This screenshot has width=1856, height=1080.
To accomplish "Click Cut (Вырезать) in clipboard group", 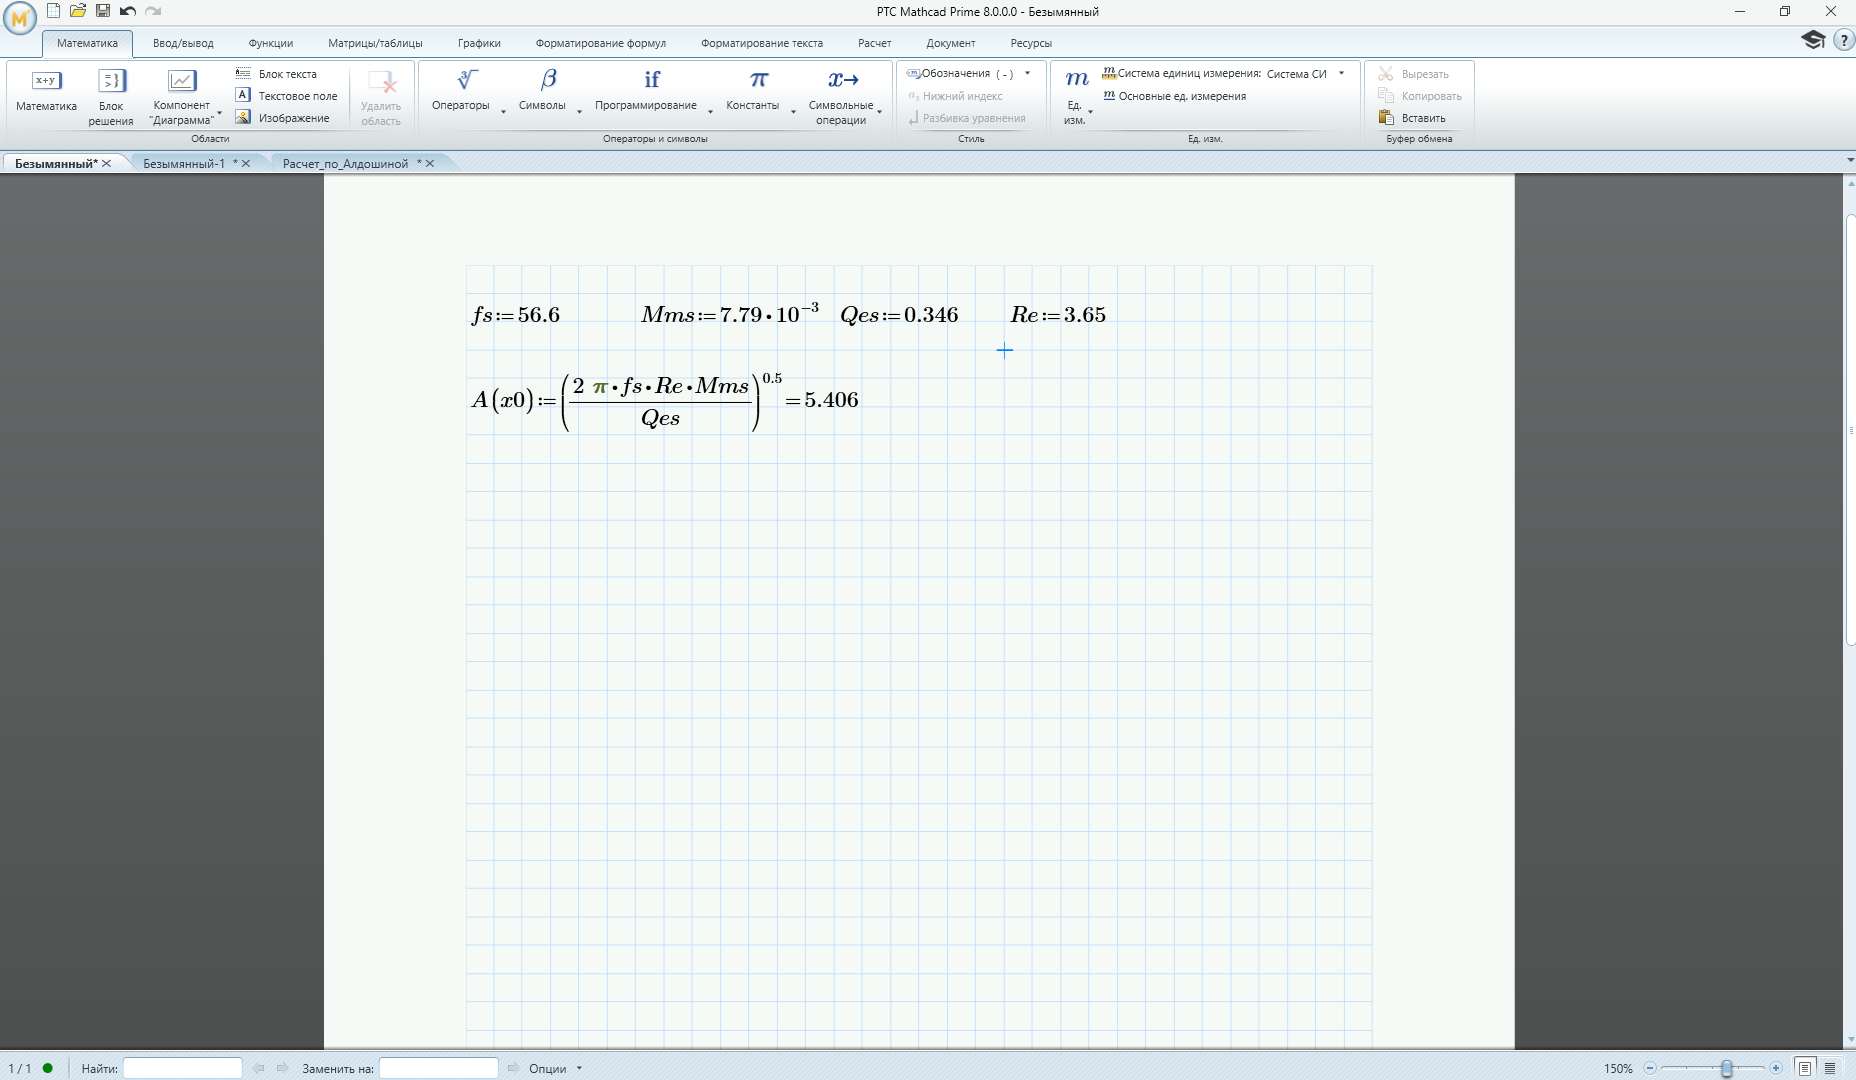I will click(1414, 74).
